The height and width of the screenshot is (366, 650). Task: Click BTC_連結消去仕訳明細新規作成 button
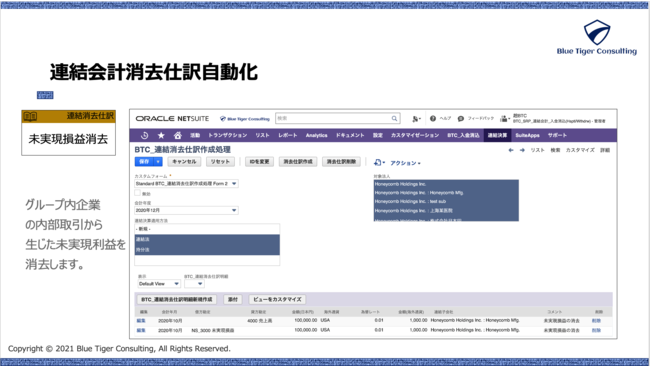click(x=177, y=299)
